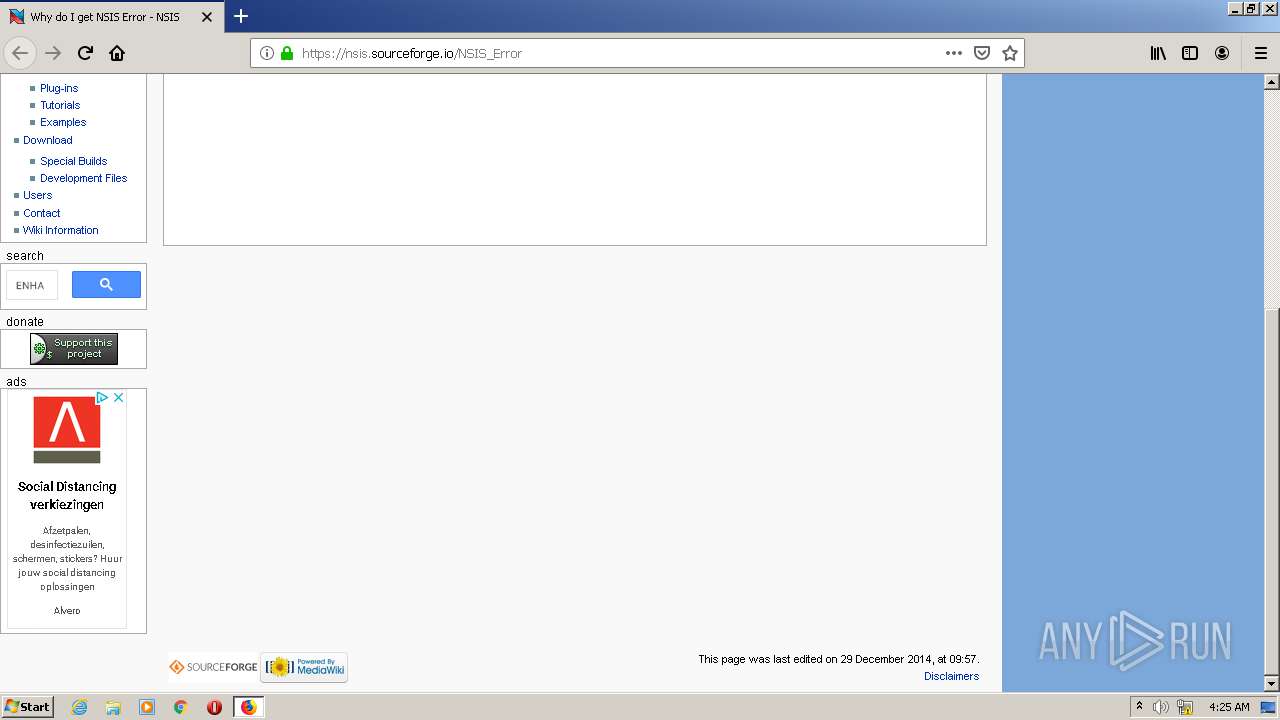The height and width of the screenshot is (720, 1280).
Task: Open the Social Distancing verkiezingen ad headline
Action: (x=67, y=496)
